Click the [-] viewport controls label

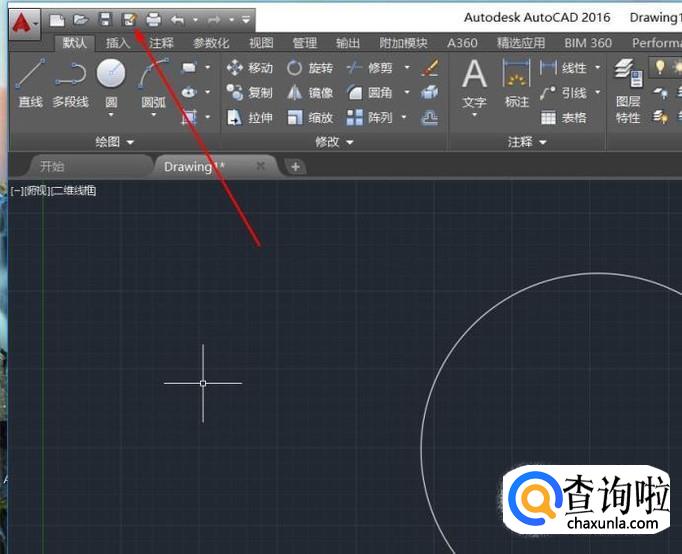tap(14, 190)
